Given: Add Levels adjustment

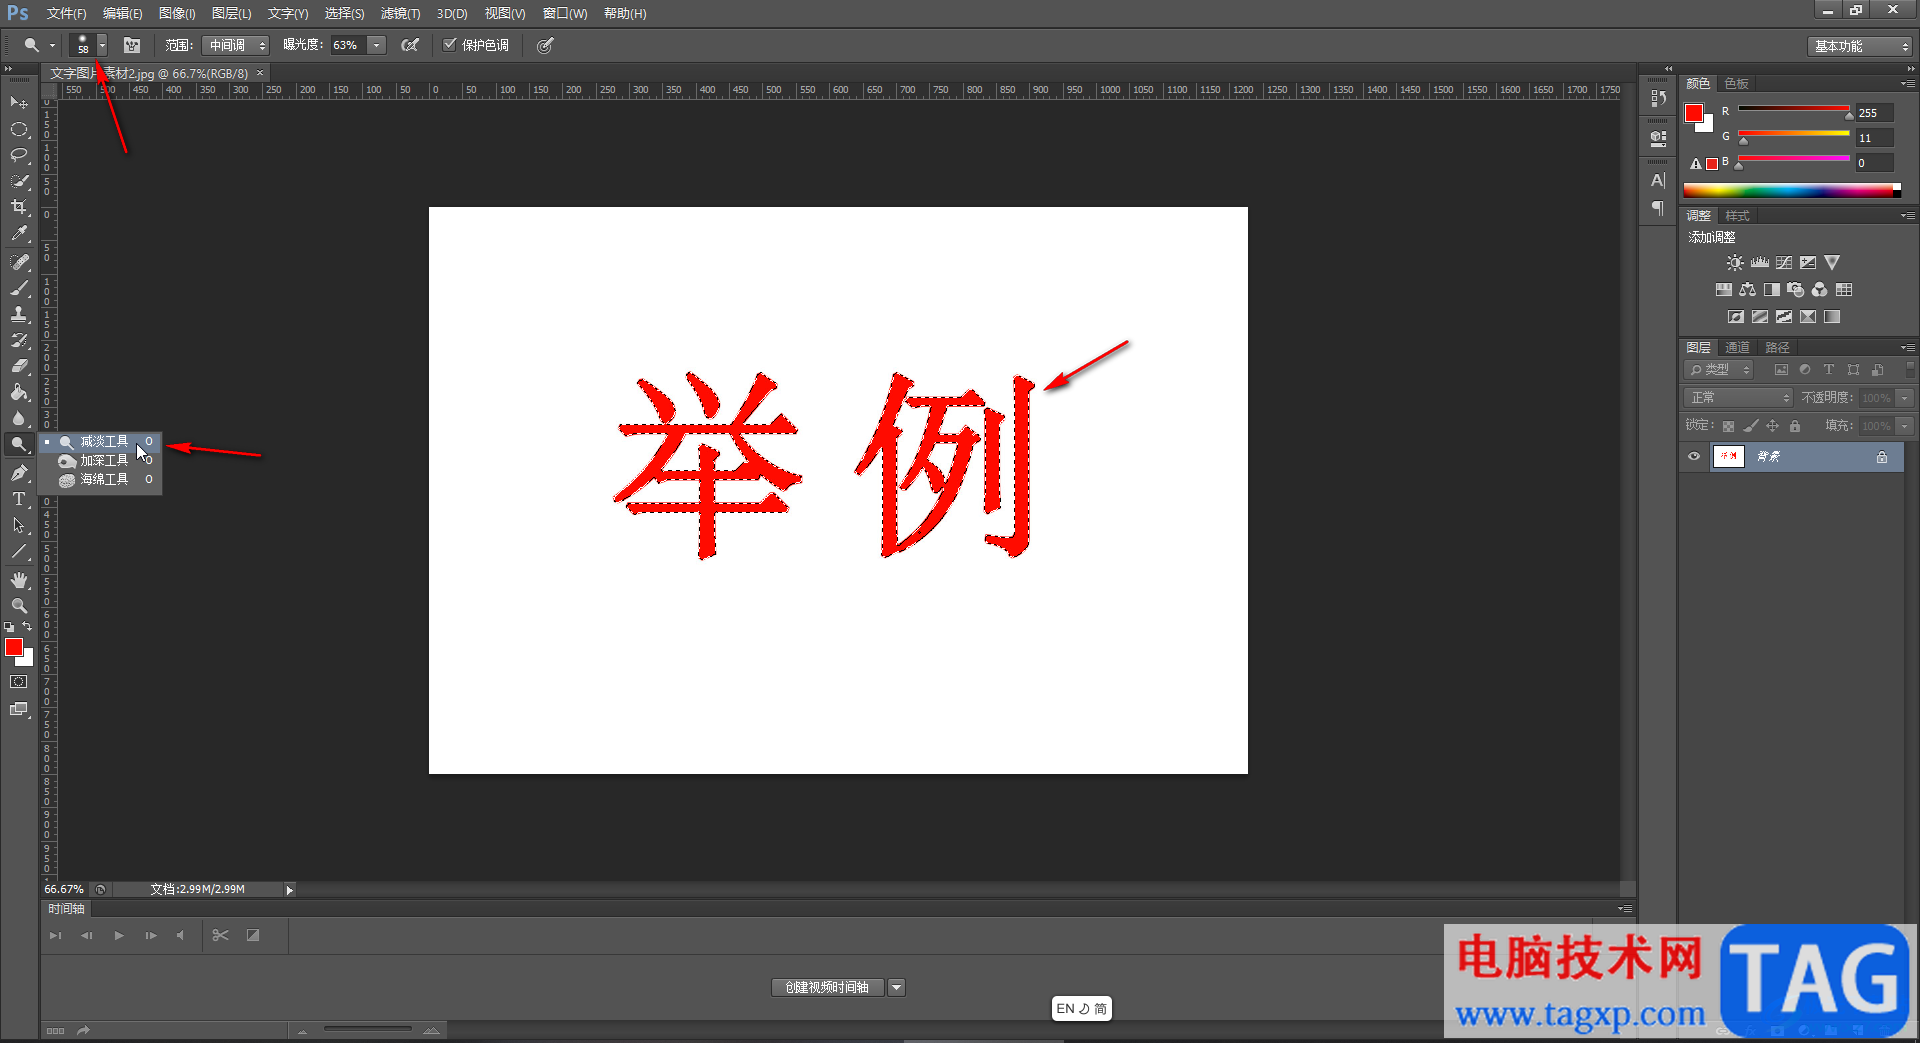Looking at the screenshot, I should click(x=1760, y=263).
